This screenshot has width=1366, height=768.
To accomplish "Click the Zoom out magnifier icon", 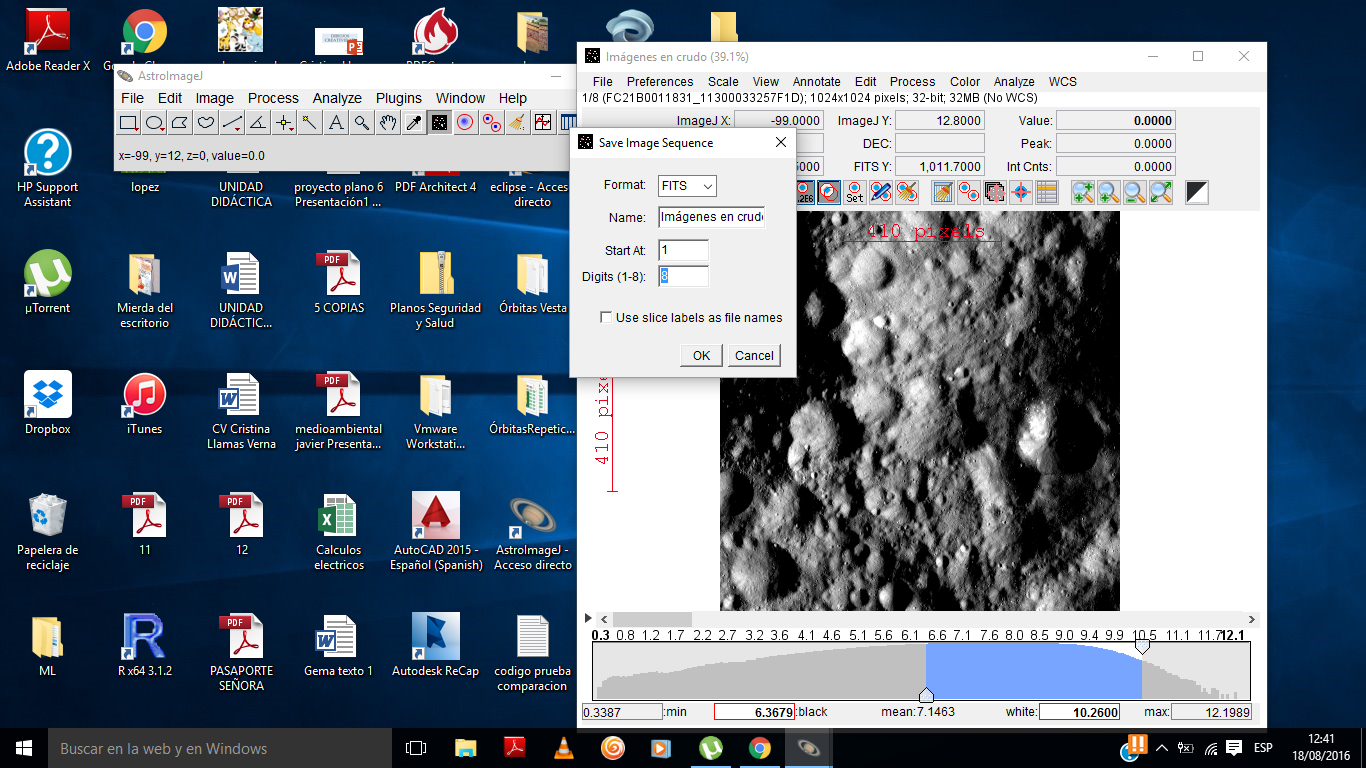I will coord(1134,192).
